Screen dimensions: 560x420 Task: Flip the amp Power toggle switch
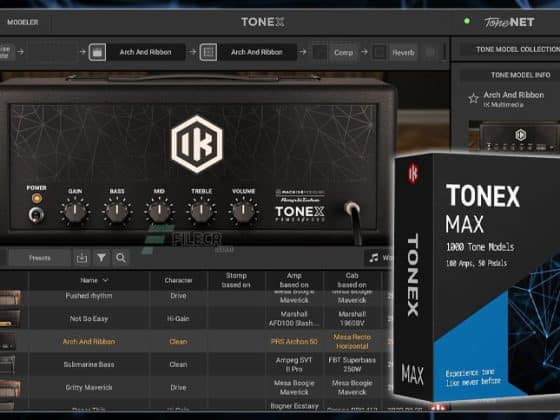coord(36,214)
